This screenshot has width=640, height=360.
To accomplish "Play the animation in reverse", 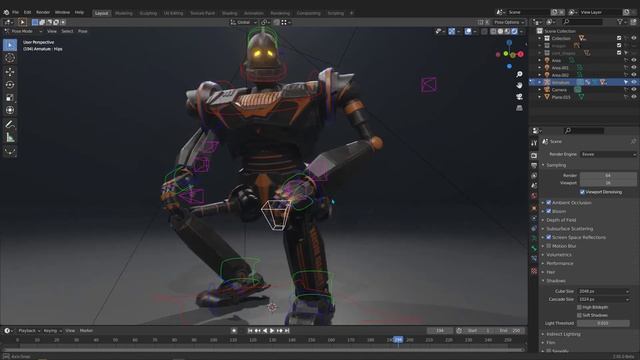I will [265, 331].
